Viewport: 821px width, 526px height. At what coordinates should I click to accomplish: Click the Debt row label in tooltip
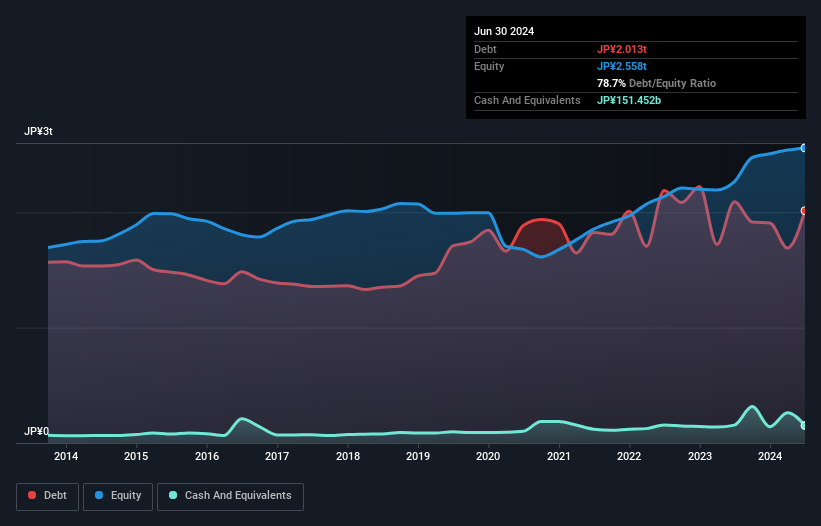click(485, 49)
